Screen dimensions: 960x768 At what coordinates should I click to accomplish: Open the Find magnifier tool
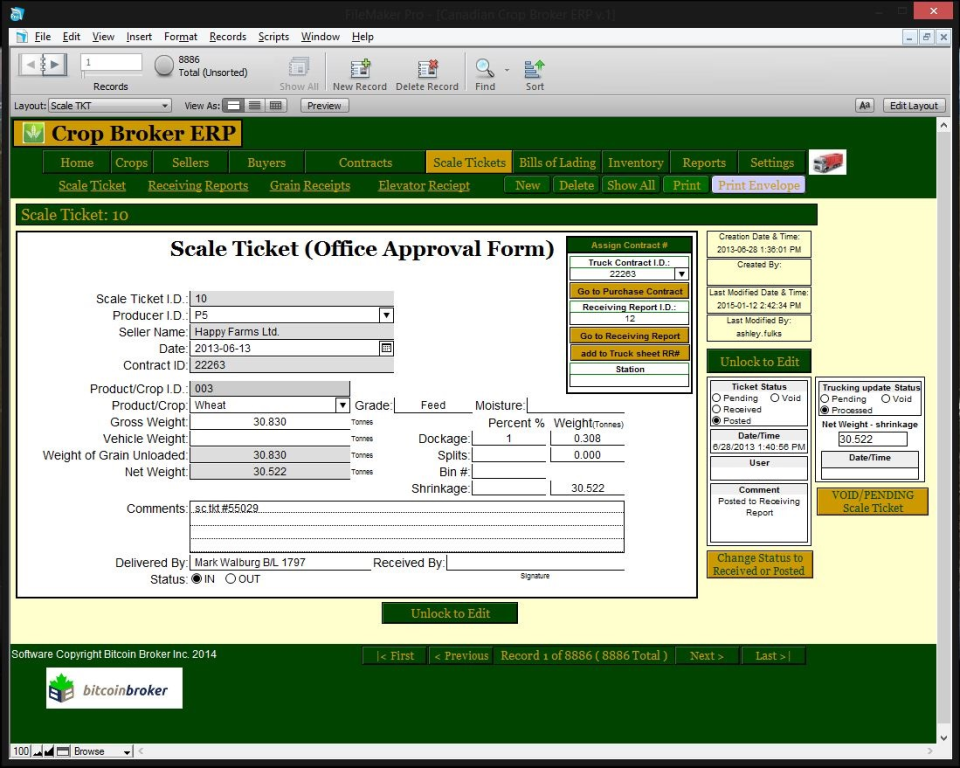pos(484,68)
